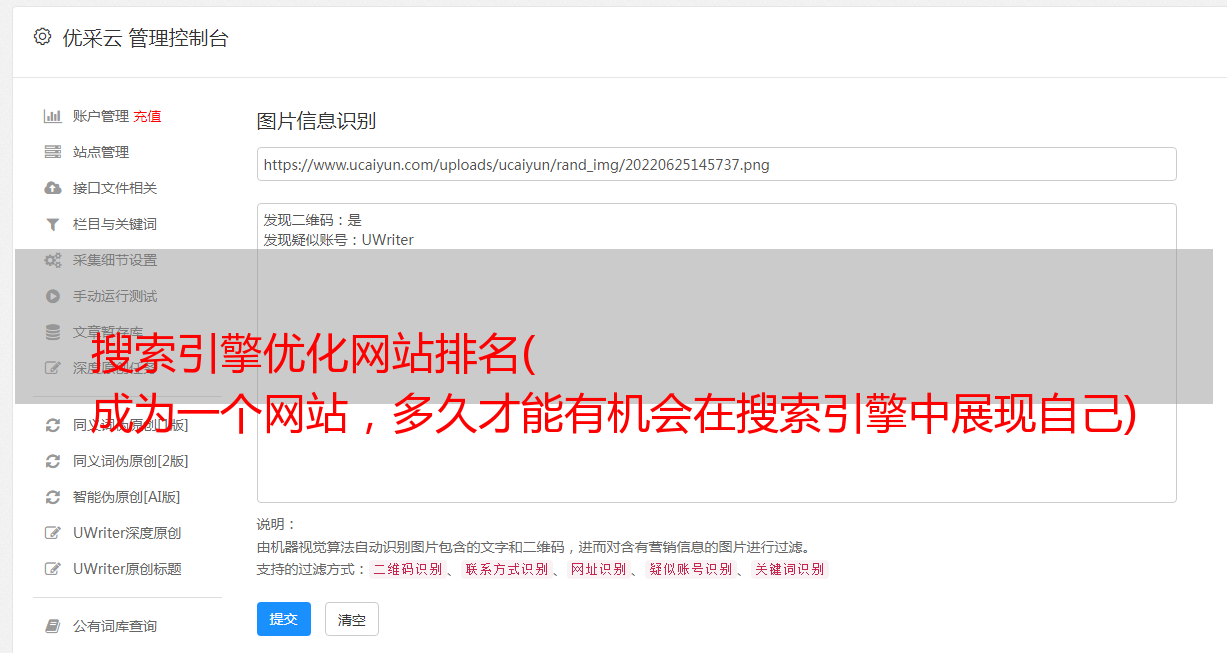The height and width of the screenshot is (653, 1227).
Task: Click the server icon for 站点管理
Action: coord(53,152)
